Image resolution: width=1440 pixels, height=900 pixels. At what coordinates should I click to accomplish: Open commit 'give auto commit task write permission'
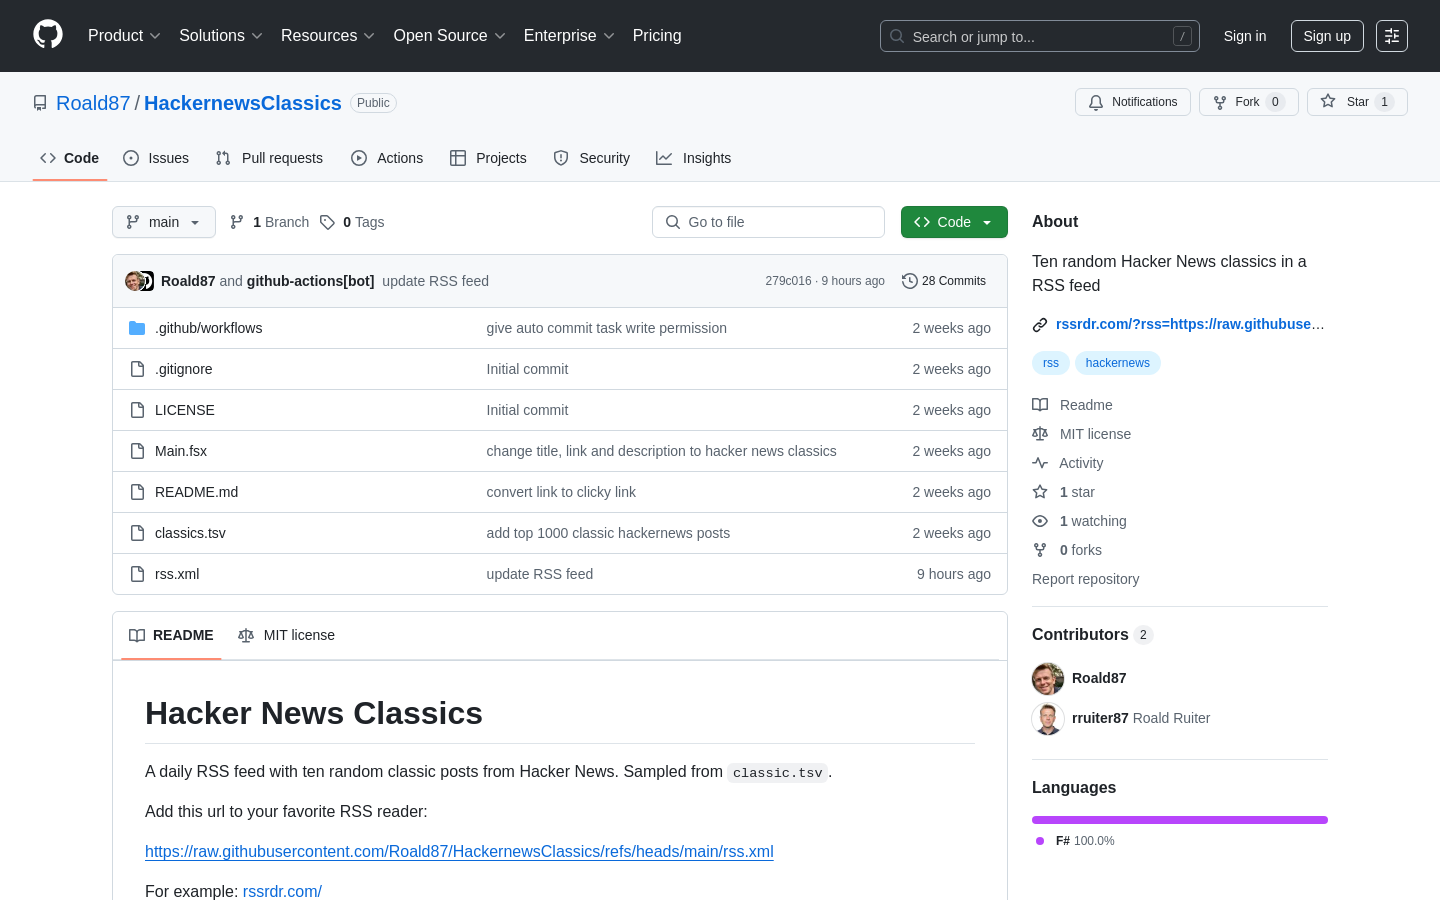607,328
